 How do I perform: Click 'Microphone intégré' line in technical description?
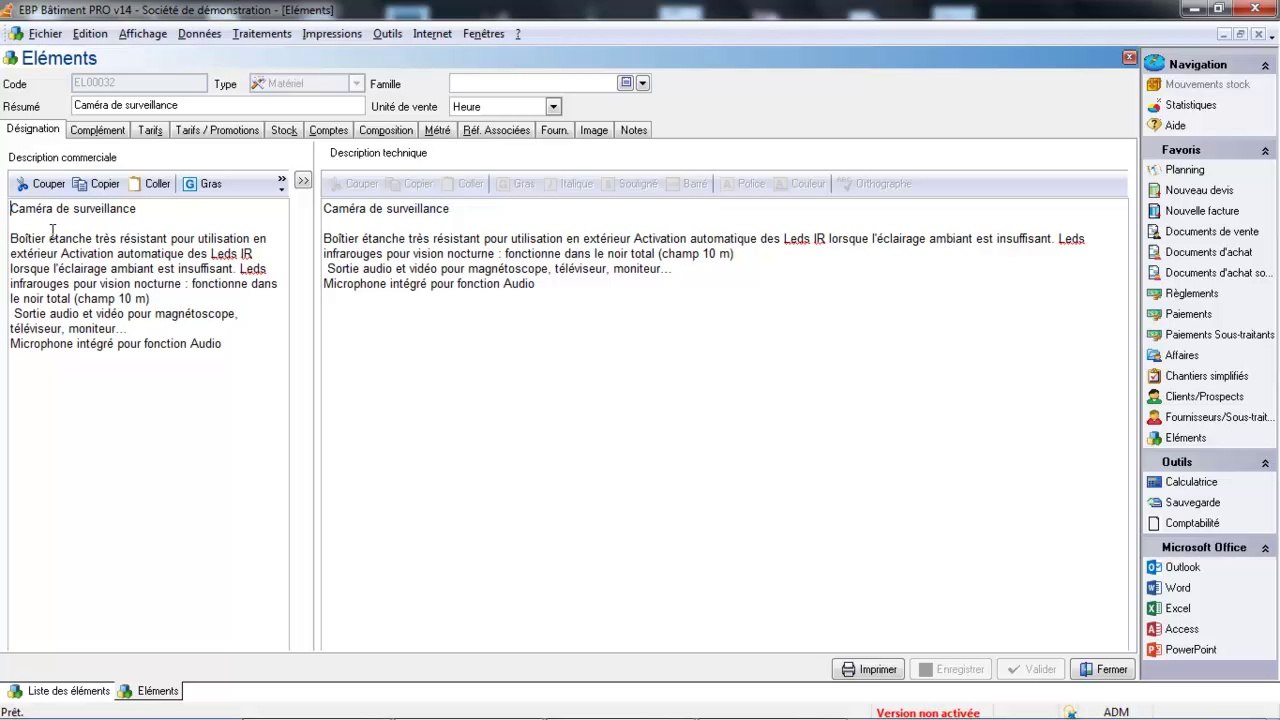(428, 284)
